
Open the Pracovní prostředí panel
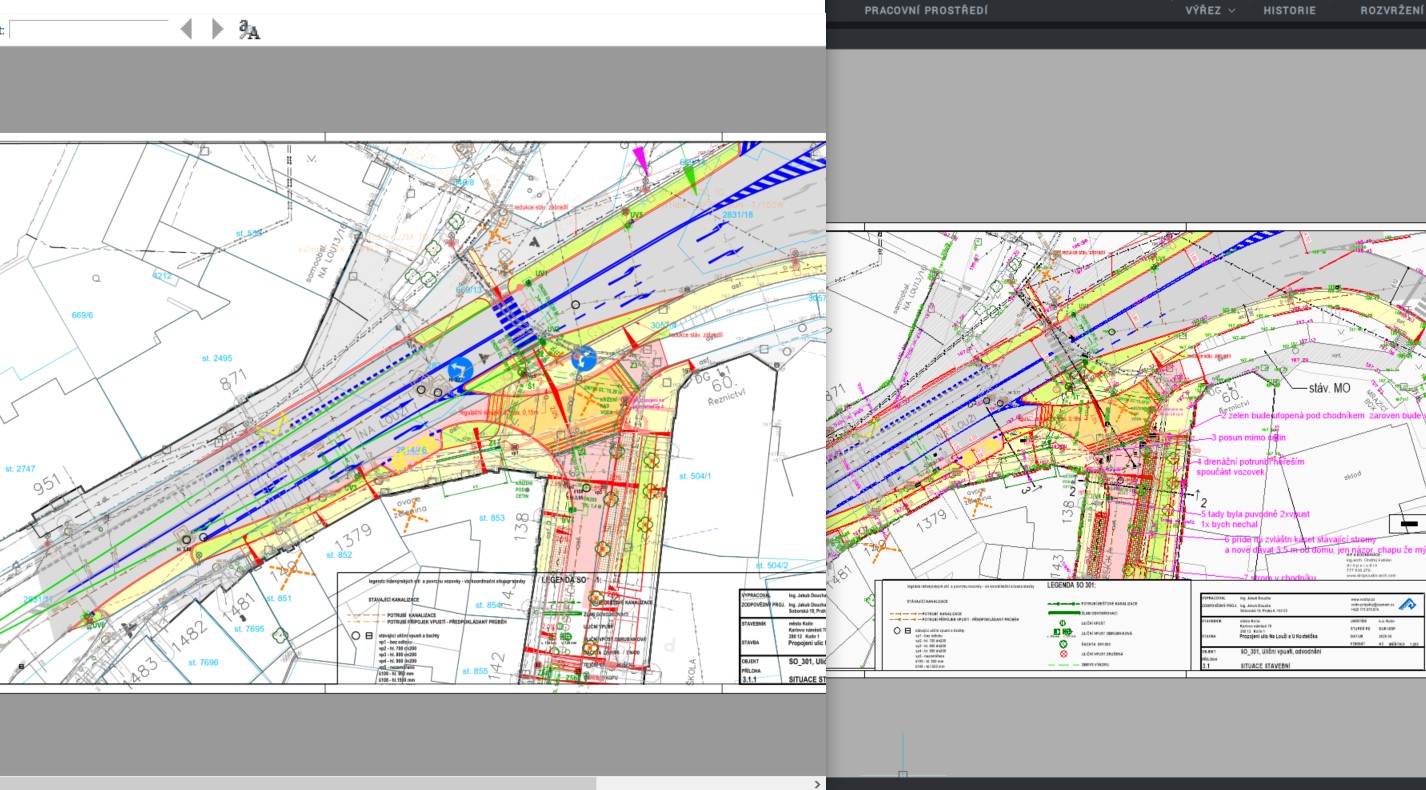[x=925, y=10]
